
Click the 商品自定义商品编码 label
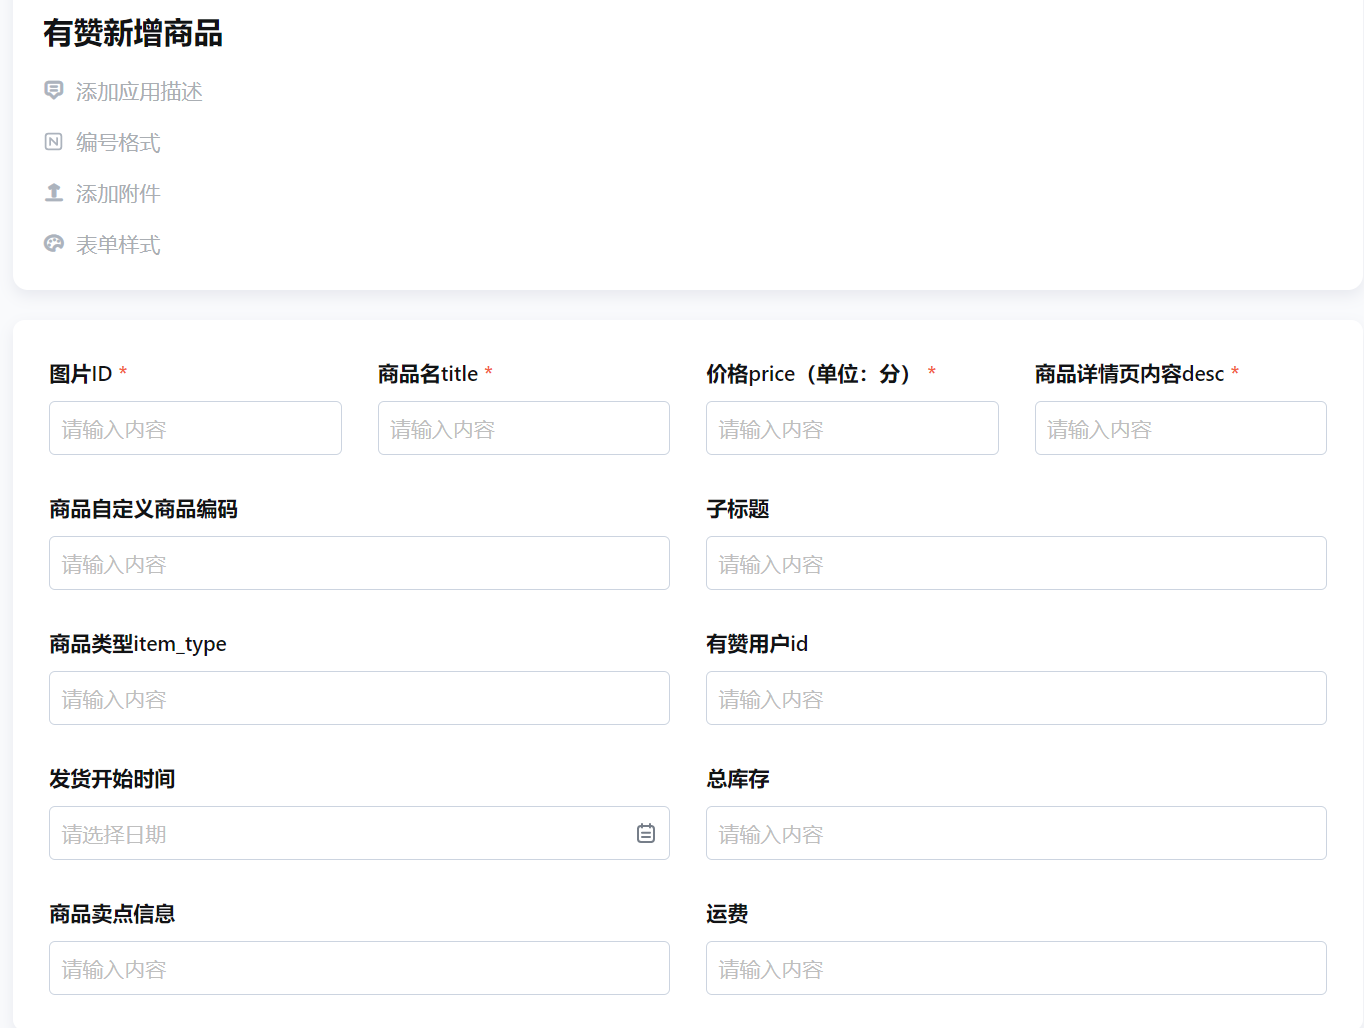click(x=143, y=509)
